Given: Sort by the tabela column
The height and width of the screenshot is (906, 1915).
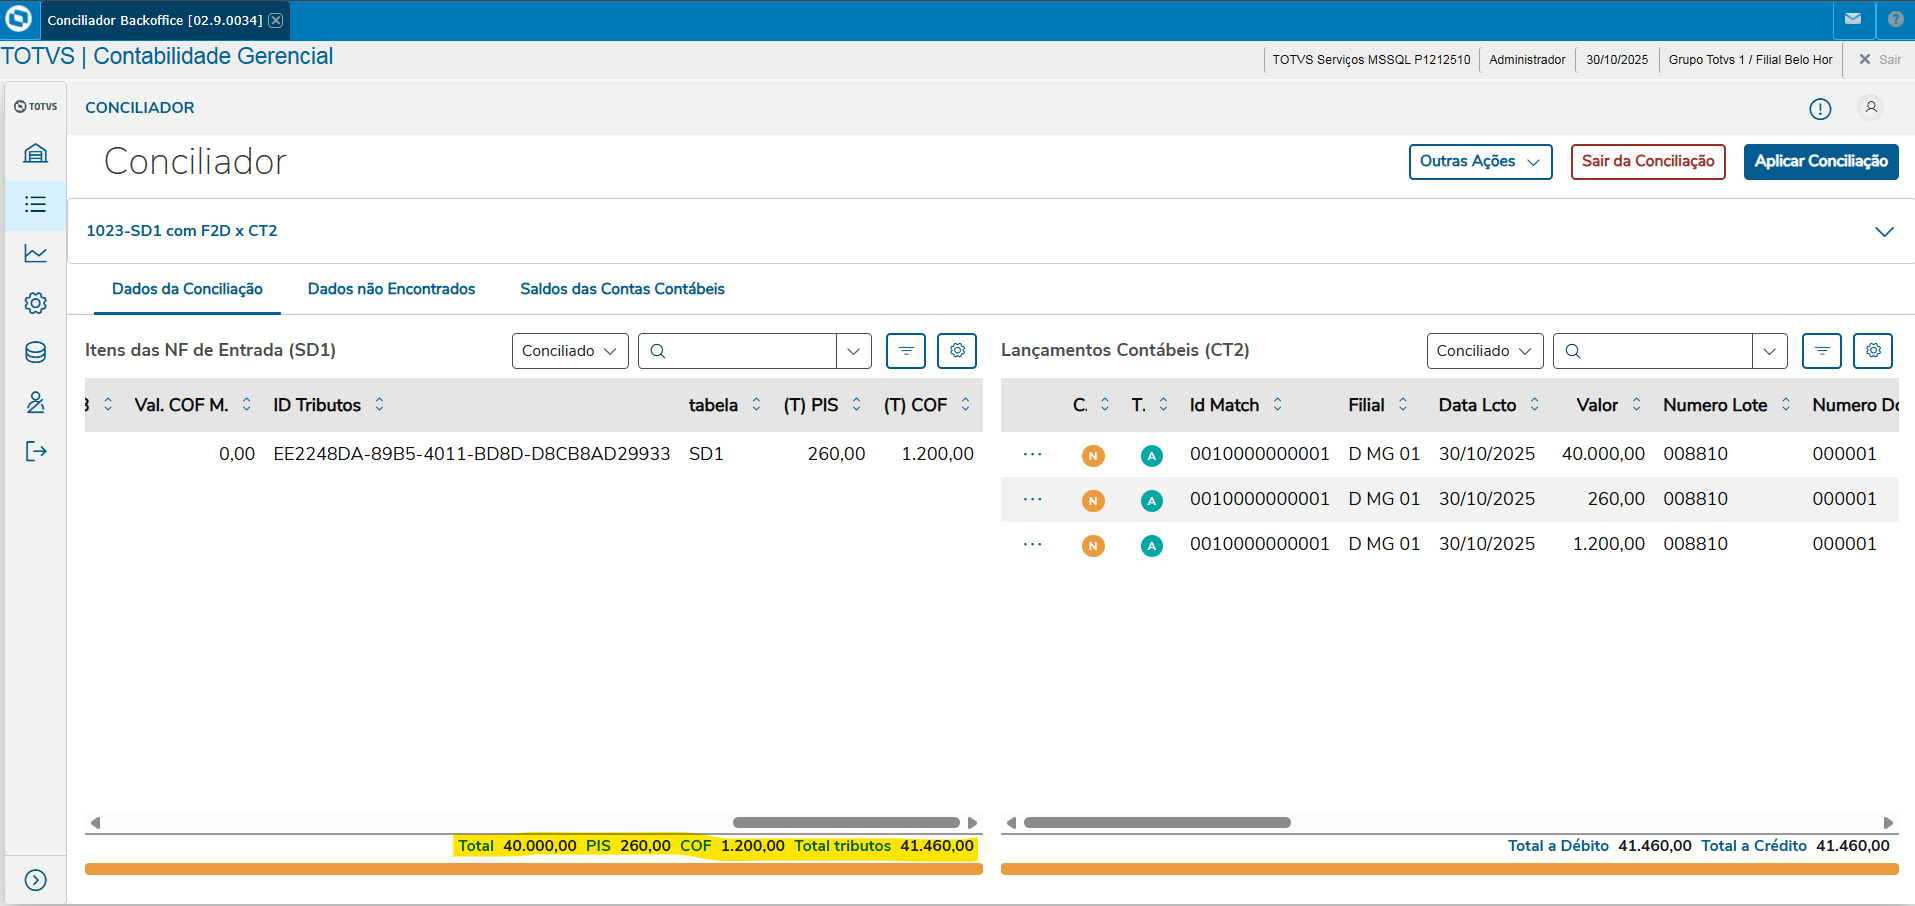Looking at the screenshot, I should click(756, 405).
